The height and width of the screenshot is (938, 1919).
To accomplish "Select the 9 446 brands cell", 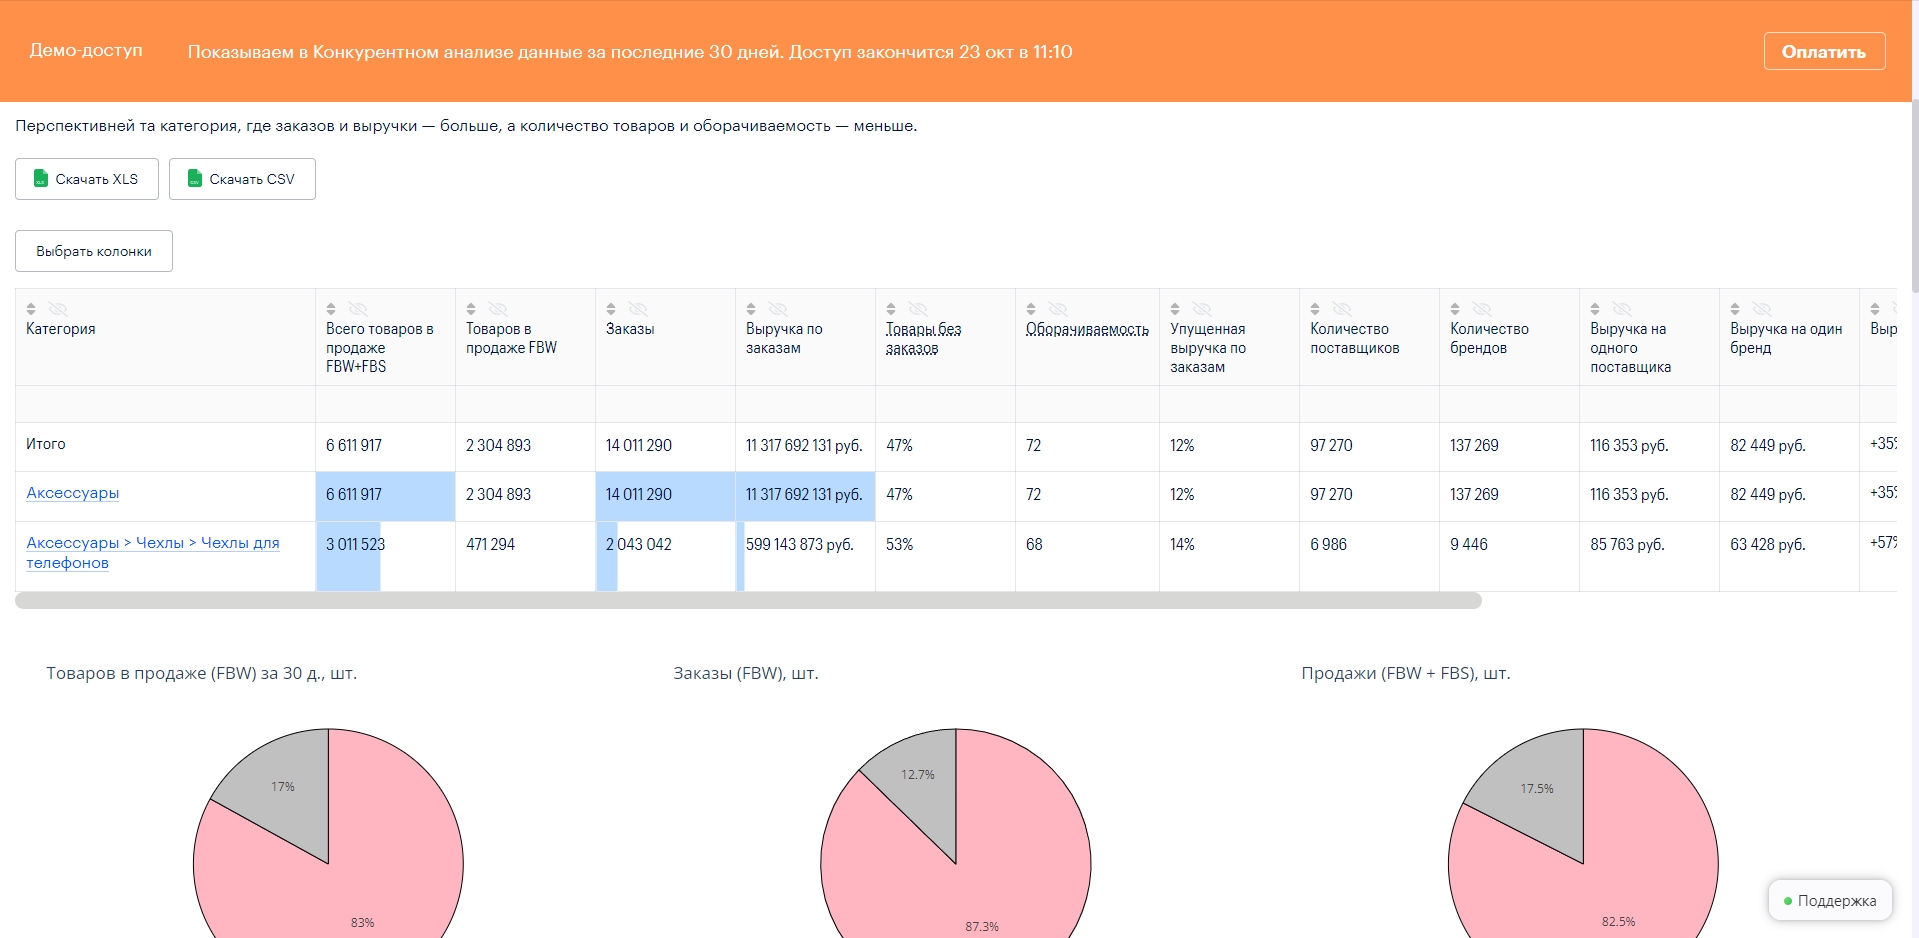I will click(1509, 556).
